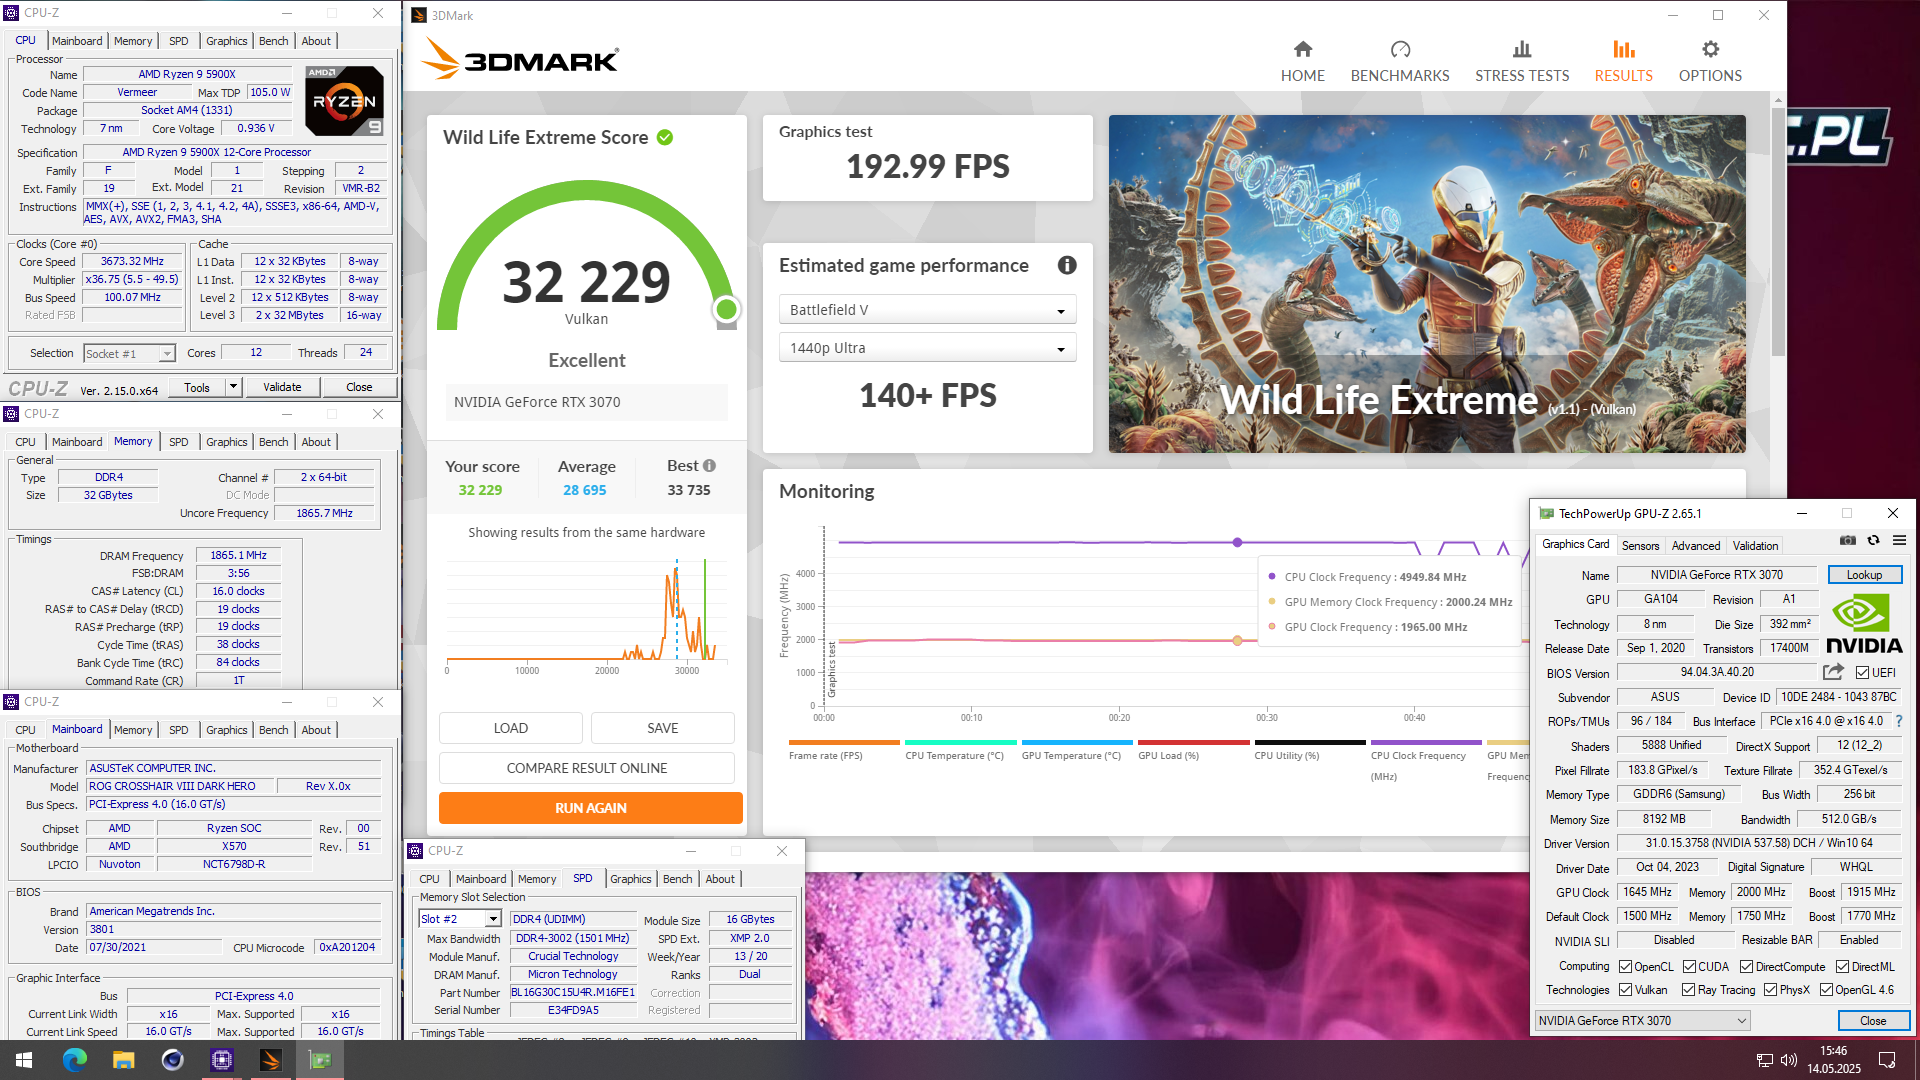Open the Graphics tab in SPD CPU-Z window
Screen dimensions: 1920x1080
[630, 879]
